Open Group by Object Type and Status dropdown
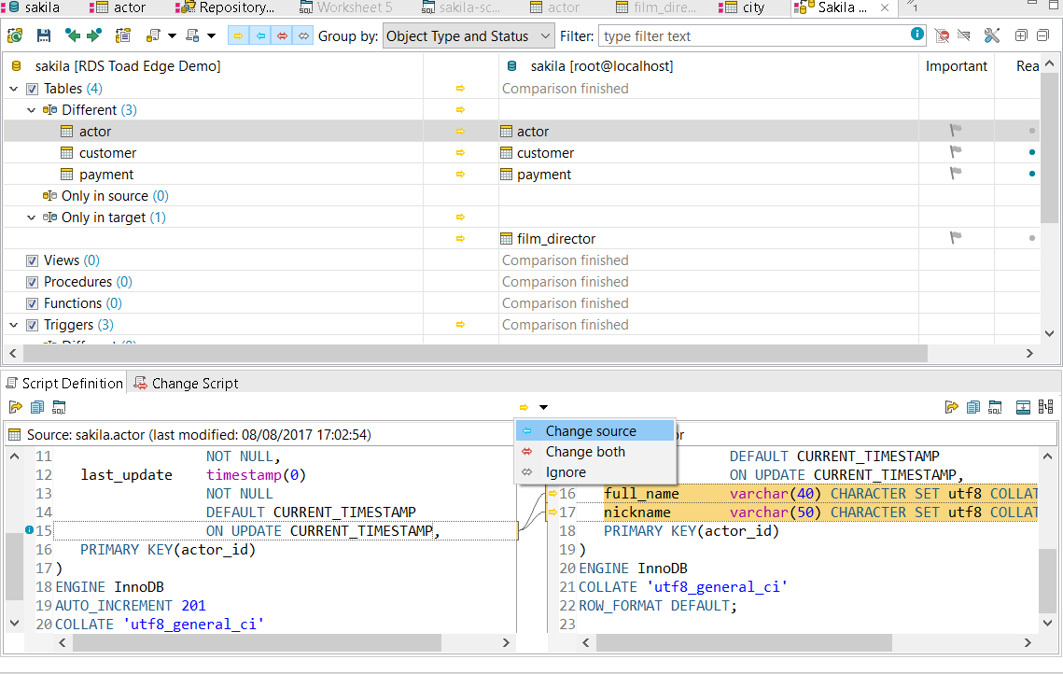1063x674 pixels. tap(468, 36)
